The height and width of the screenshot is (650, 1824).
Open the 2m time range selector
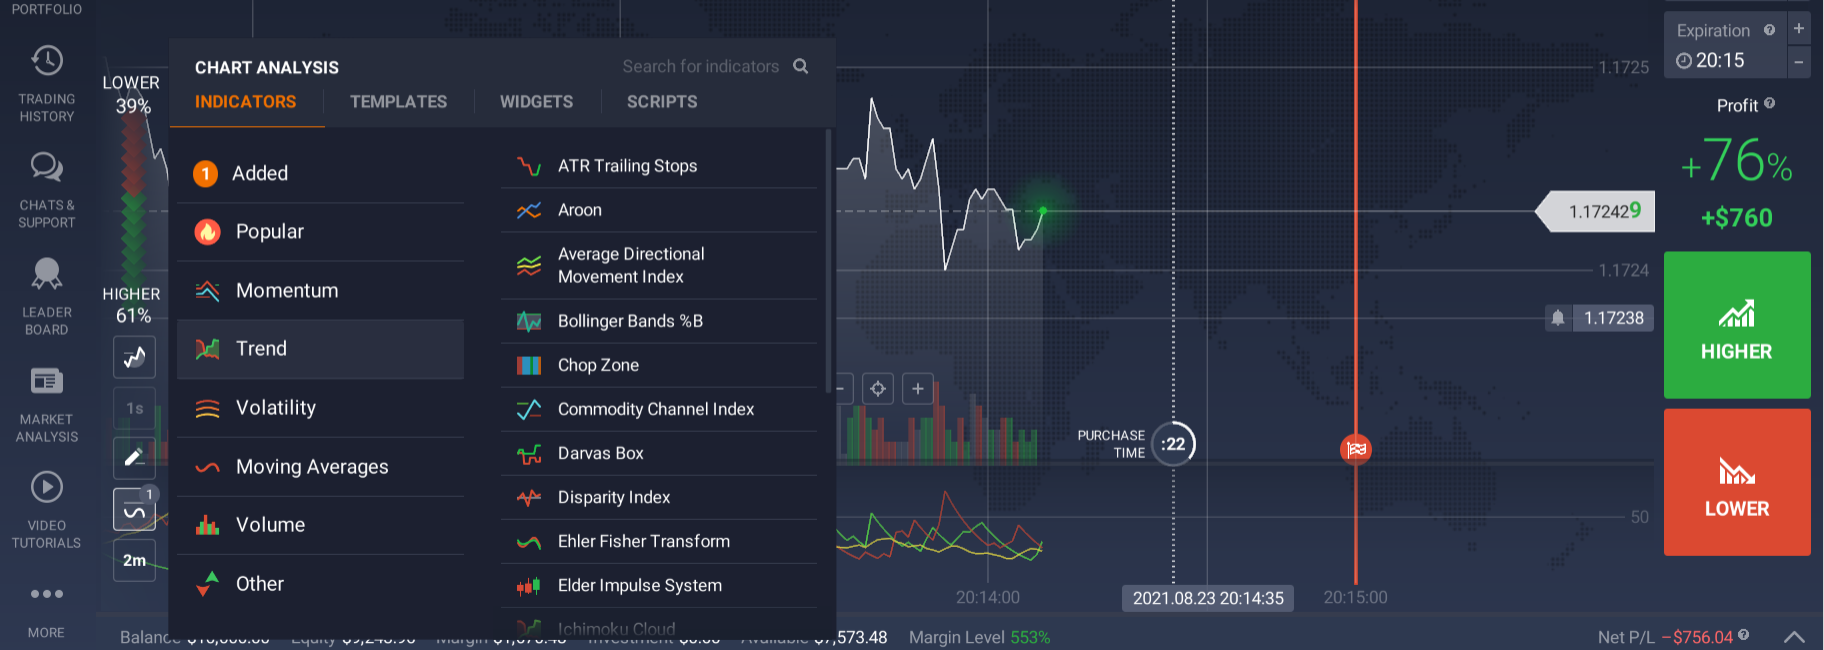[x=134, y=560]
